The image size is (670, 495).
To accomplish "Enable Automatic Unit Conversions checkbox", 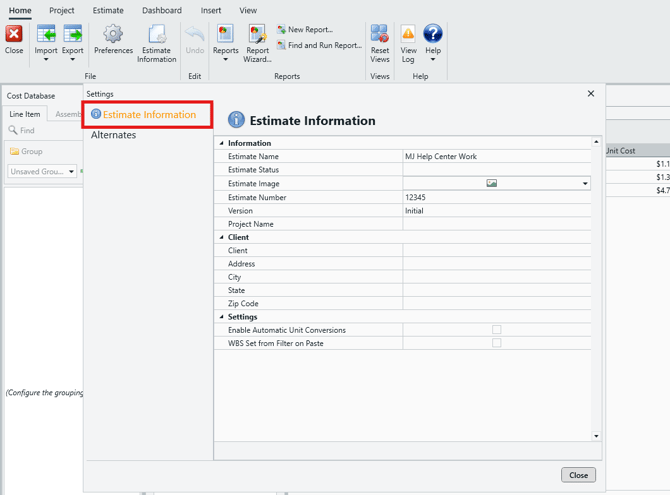I will pyautogui.click(x=496, y=329).
